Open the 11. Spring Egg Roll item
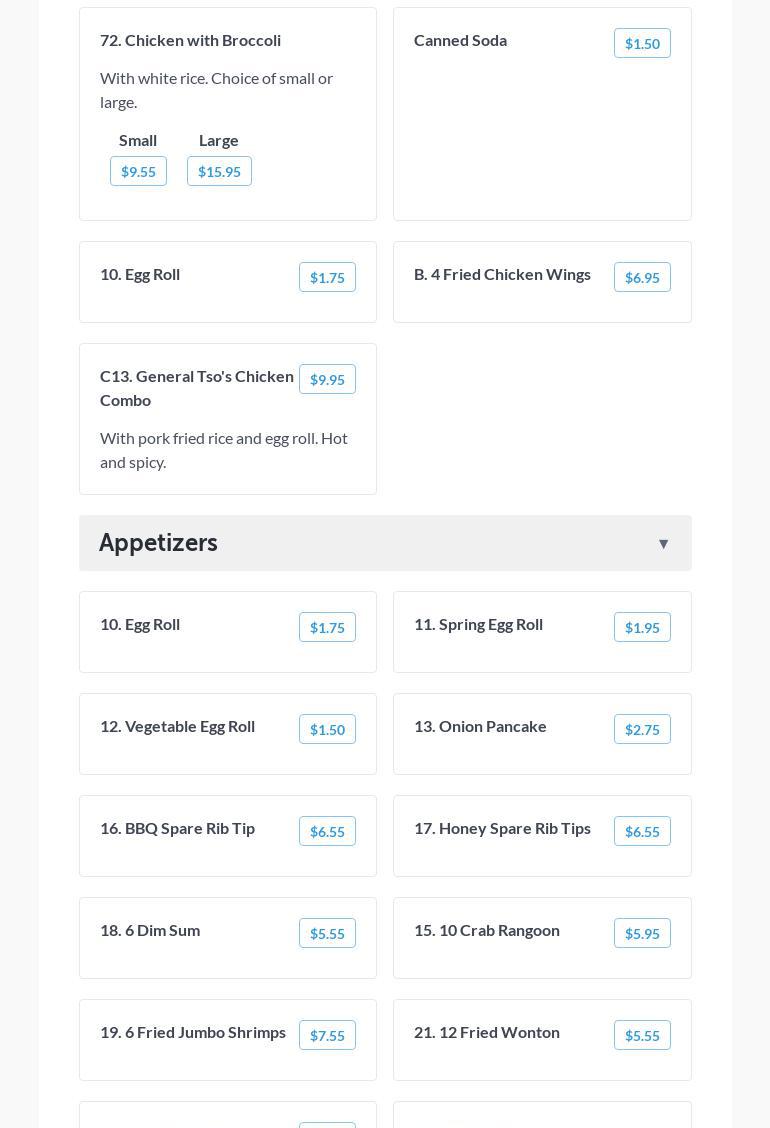770x1128 pixels. pyautogui.click(x=478, y=624)
